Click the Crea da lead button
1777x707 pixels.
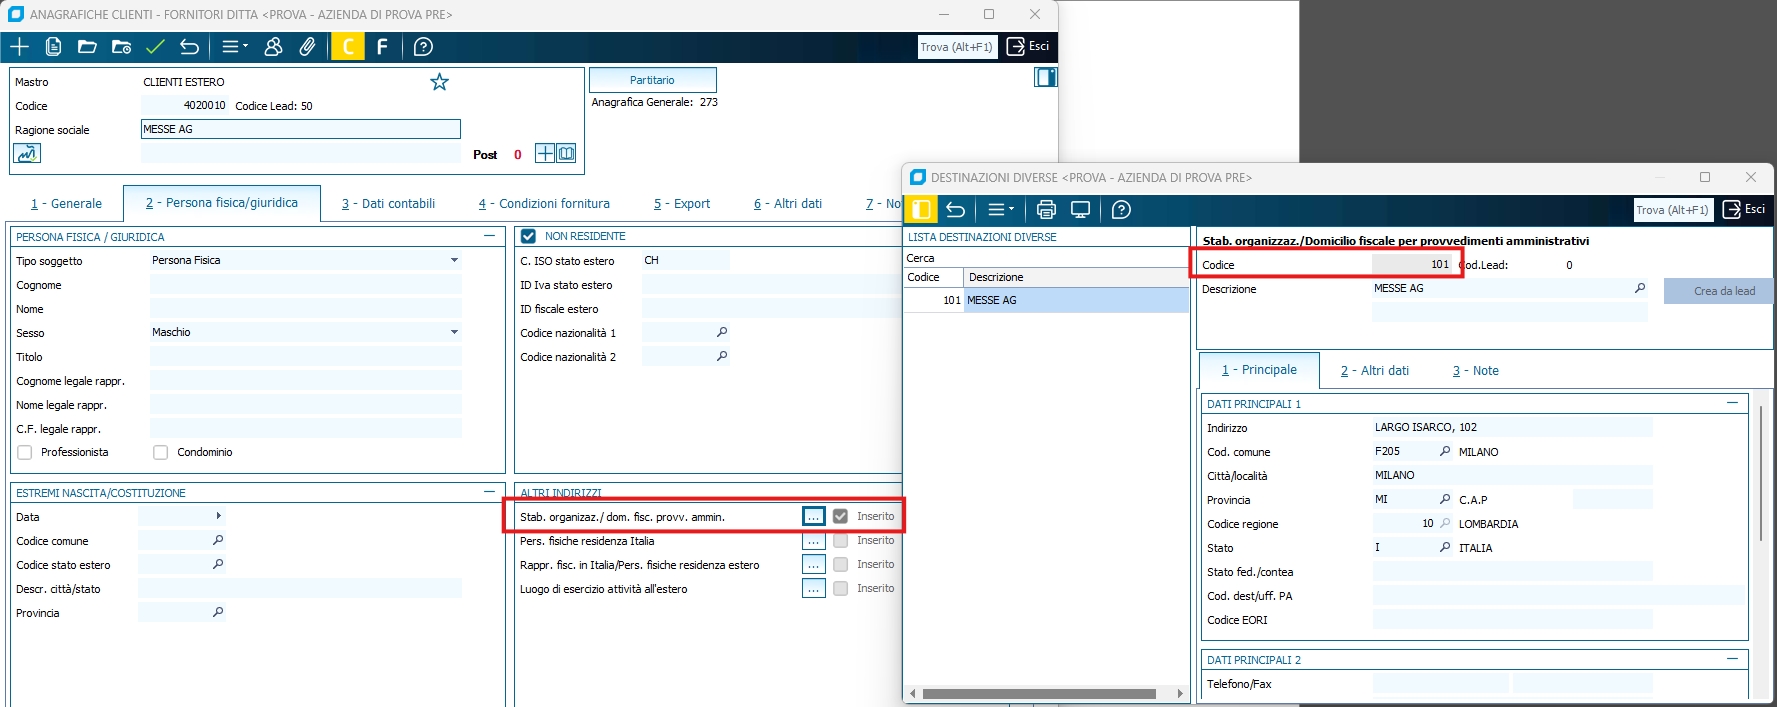click(x=1718, y=291)
